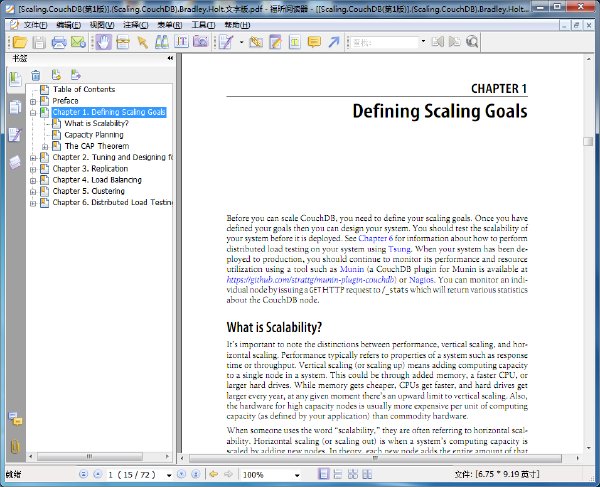Expand The CAP Theorem node
600x487 pixels.
[45, 147]
